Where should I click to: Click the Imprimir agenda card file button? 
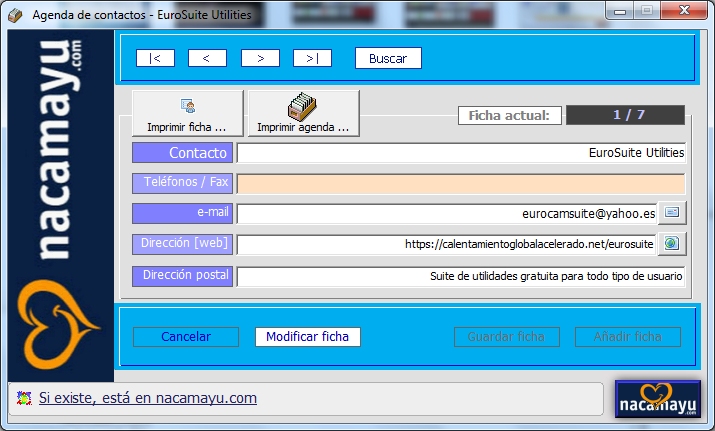pos(303,113)
